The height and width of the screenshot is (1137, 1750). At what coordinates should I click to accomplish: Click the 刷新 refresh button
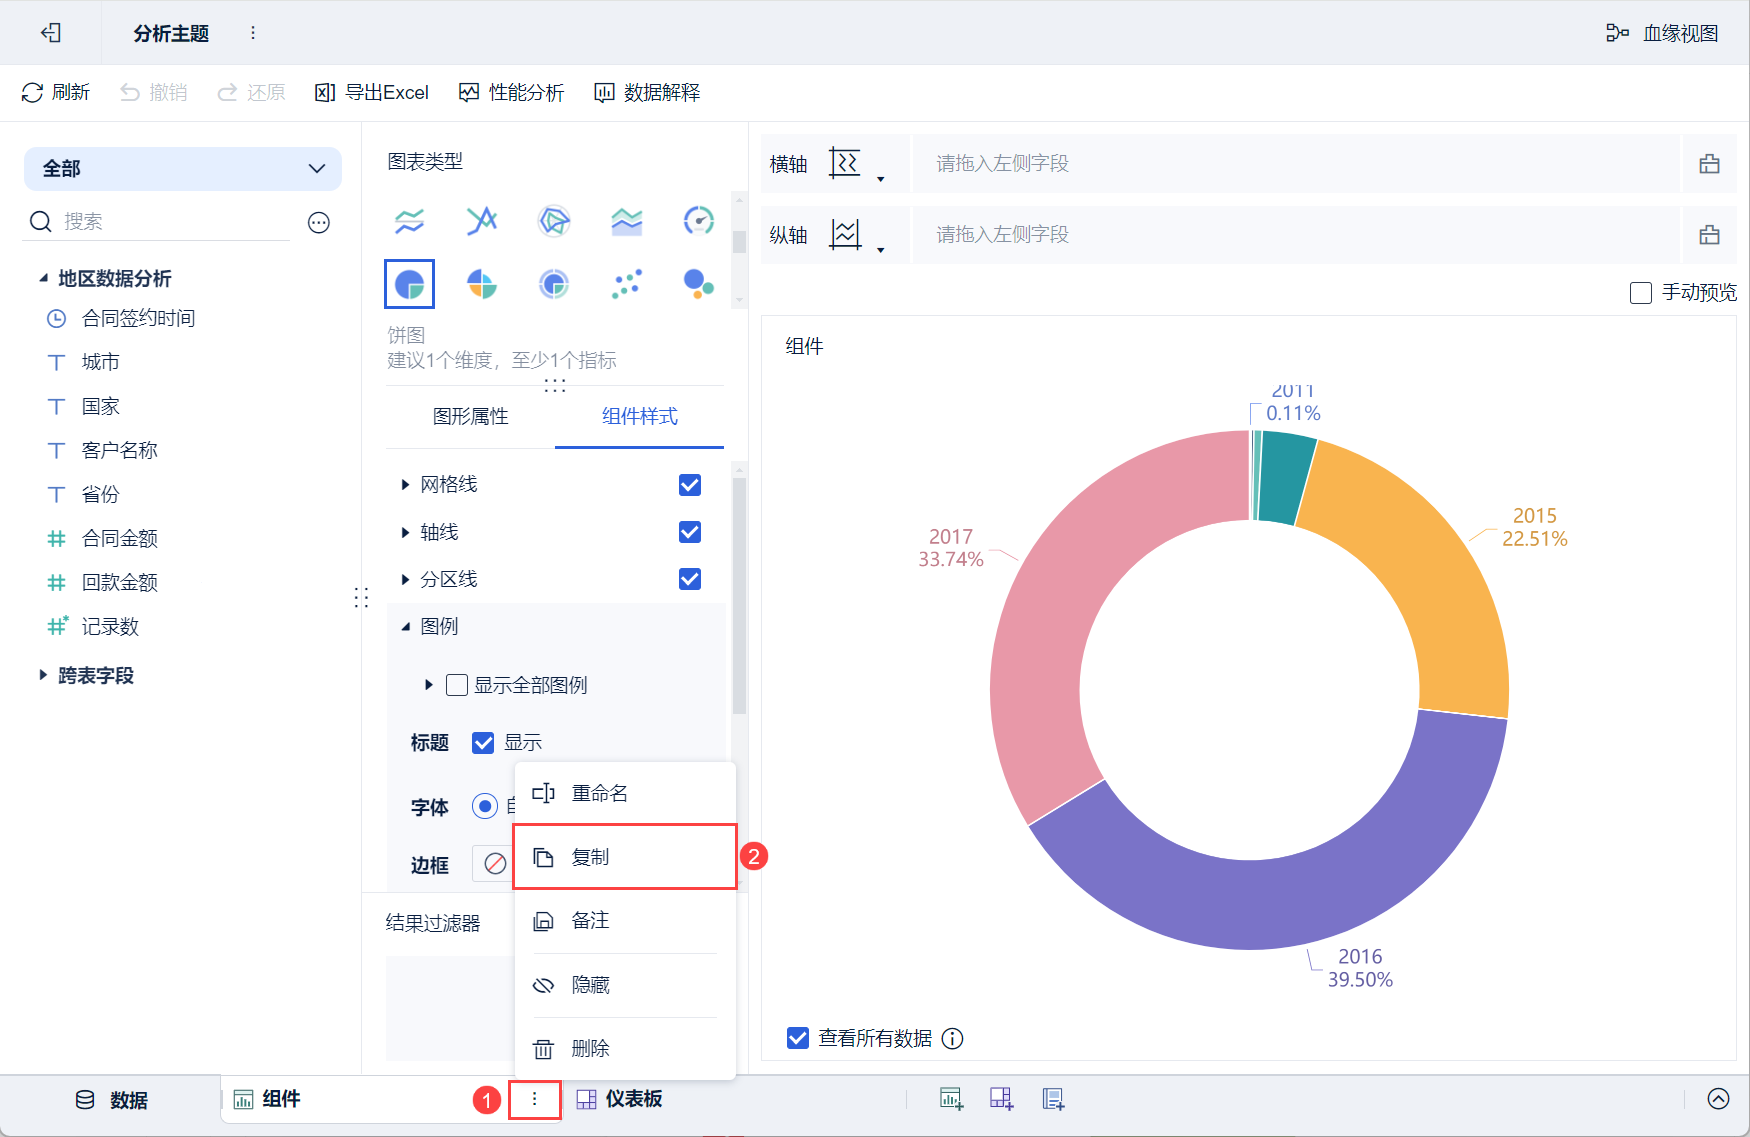click(x=56, y=92)
